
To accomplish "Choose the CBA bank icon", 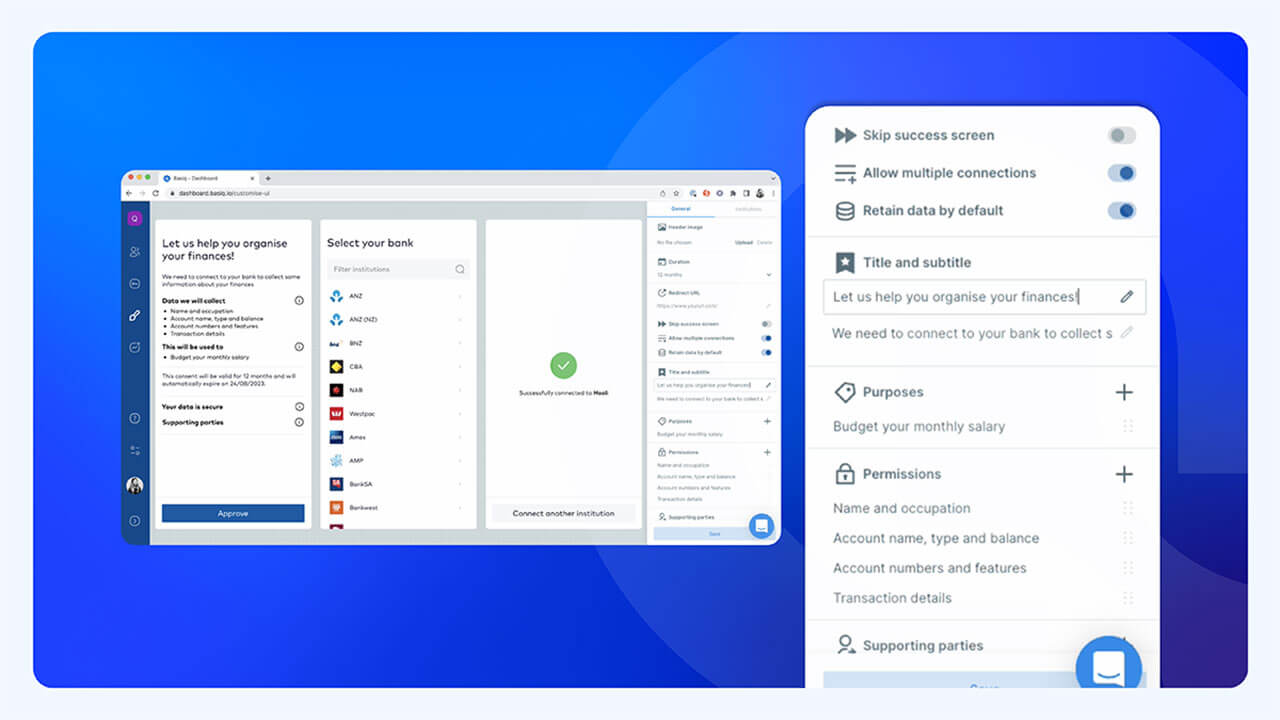I will (334, 366).
